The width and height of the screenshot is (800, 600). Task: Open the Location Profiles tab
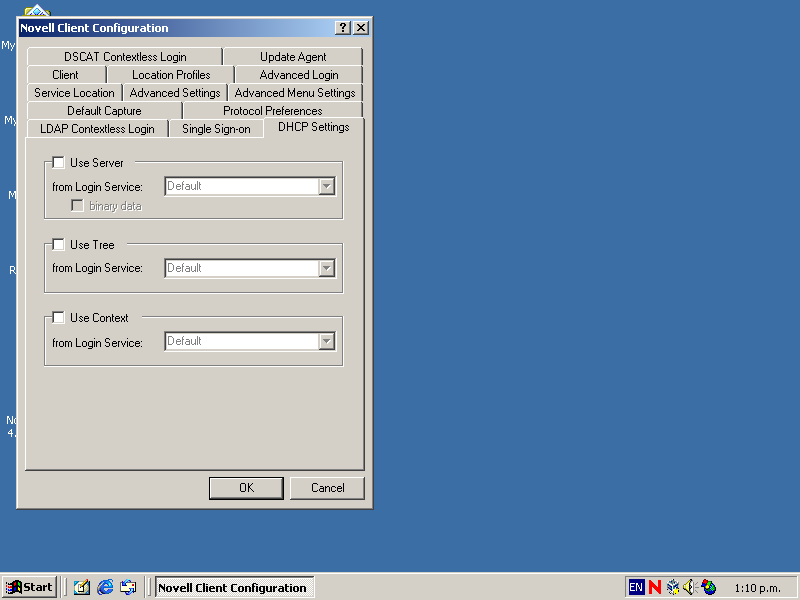[171, 75]
